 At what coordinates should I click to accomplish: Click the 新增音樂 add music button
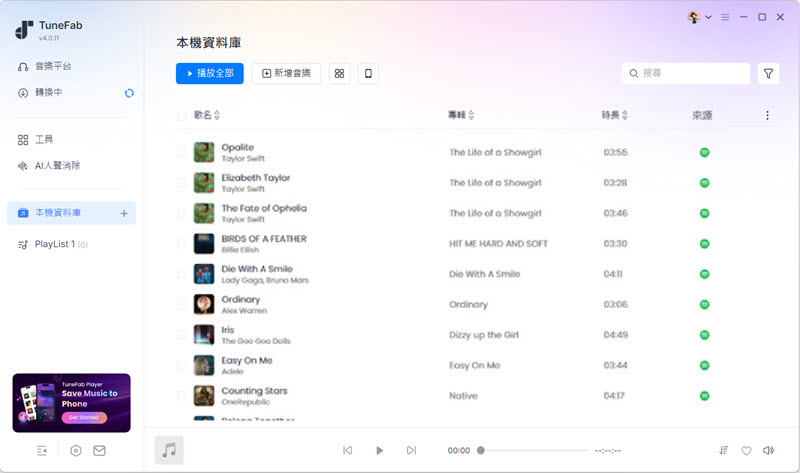[286, 73]
